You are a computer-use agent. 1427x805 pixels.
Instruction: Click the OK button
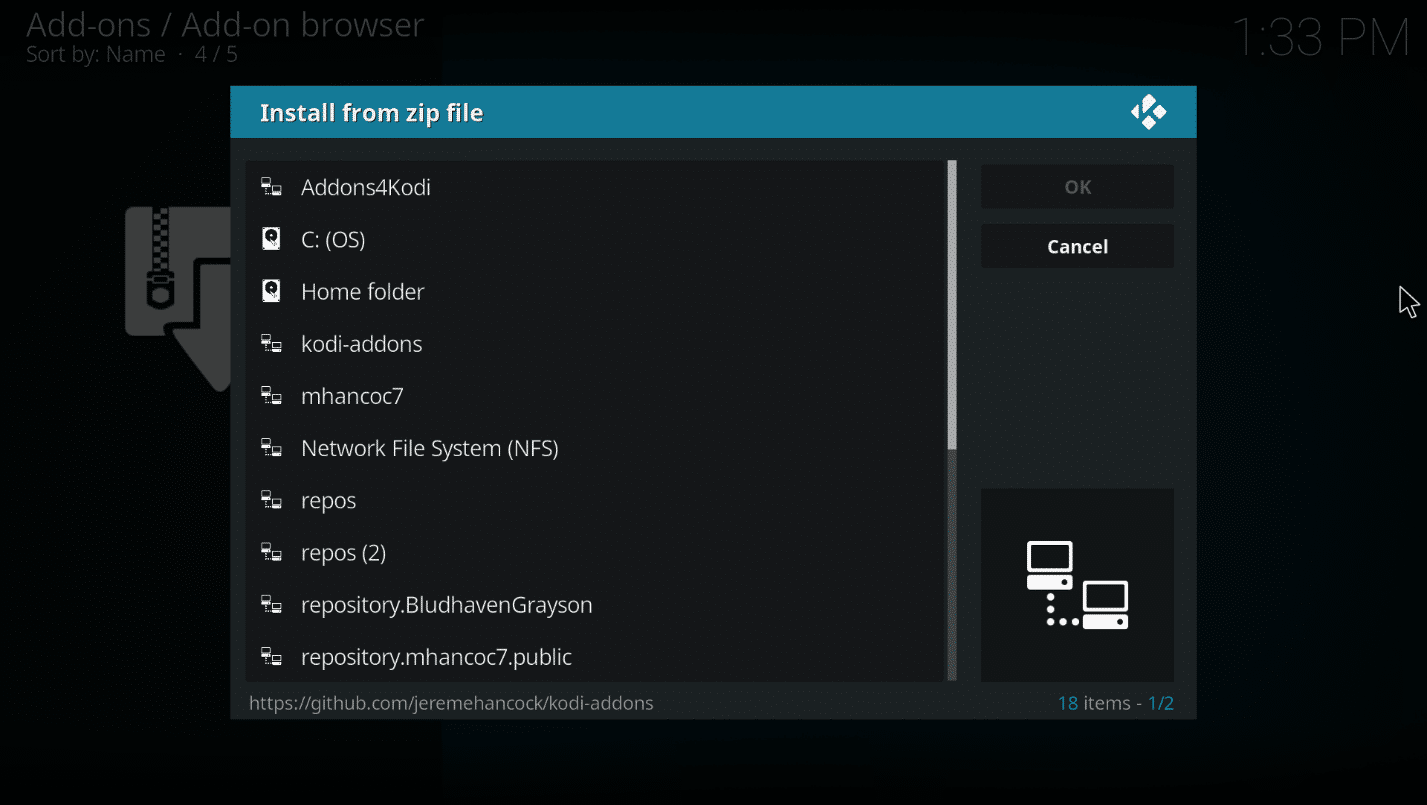tap(1077, 187)
